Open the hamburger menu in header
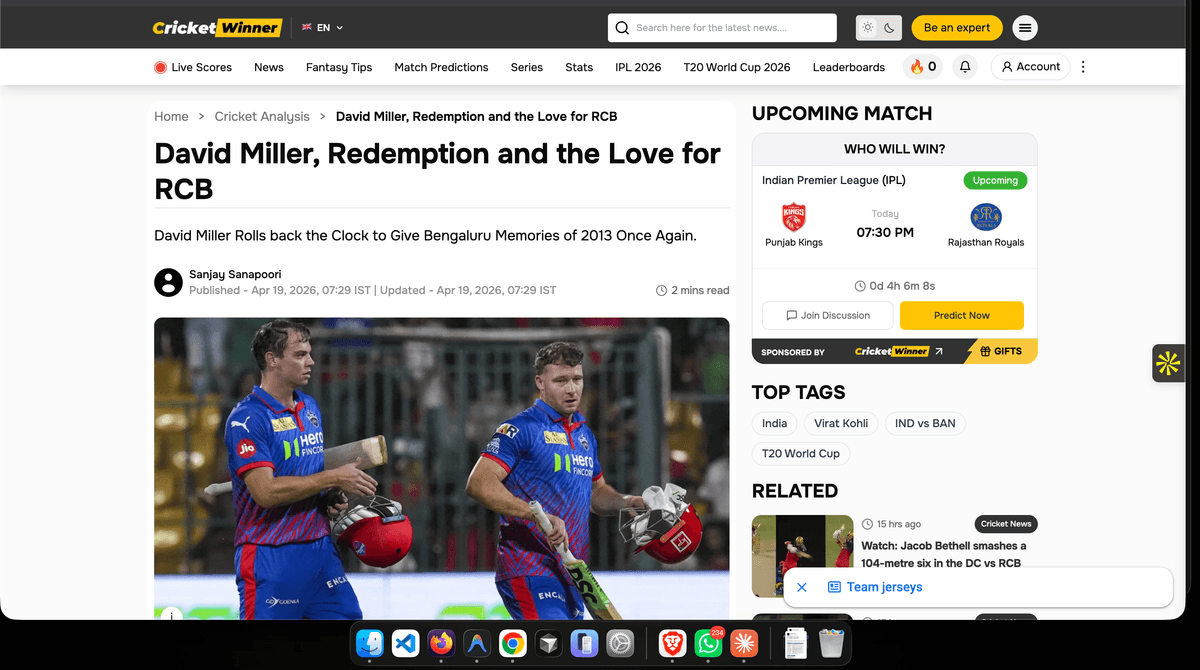The image size is (1200, 670). (1025, 28)
